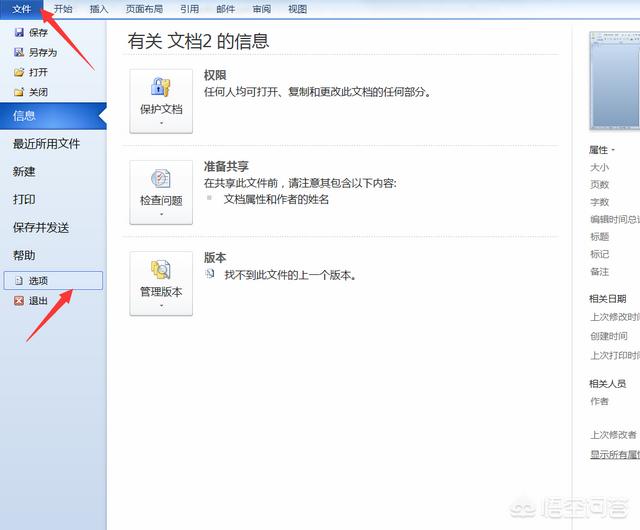
Task: Click the Check for Issues document icon
Action: click(161, 178)
